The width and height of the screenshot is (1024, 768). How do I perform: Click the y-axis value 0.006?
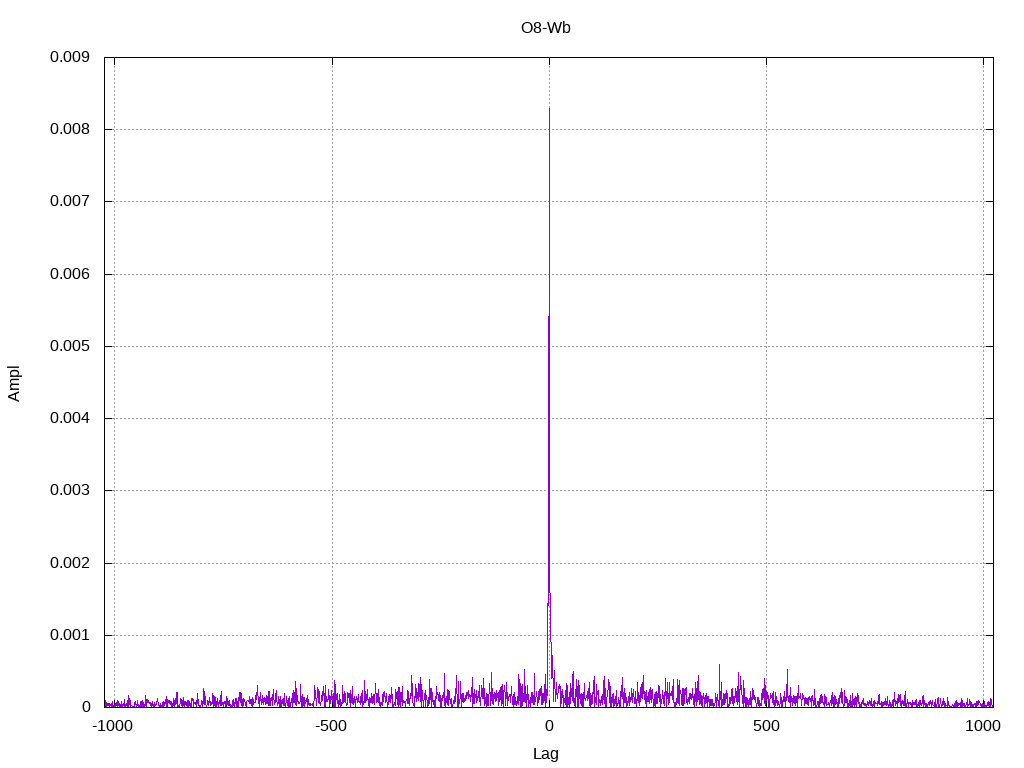coord(70,274)
